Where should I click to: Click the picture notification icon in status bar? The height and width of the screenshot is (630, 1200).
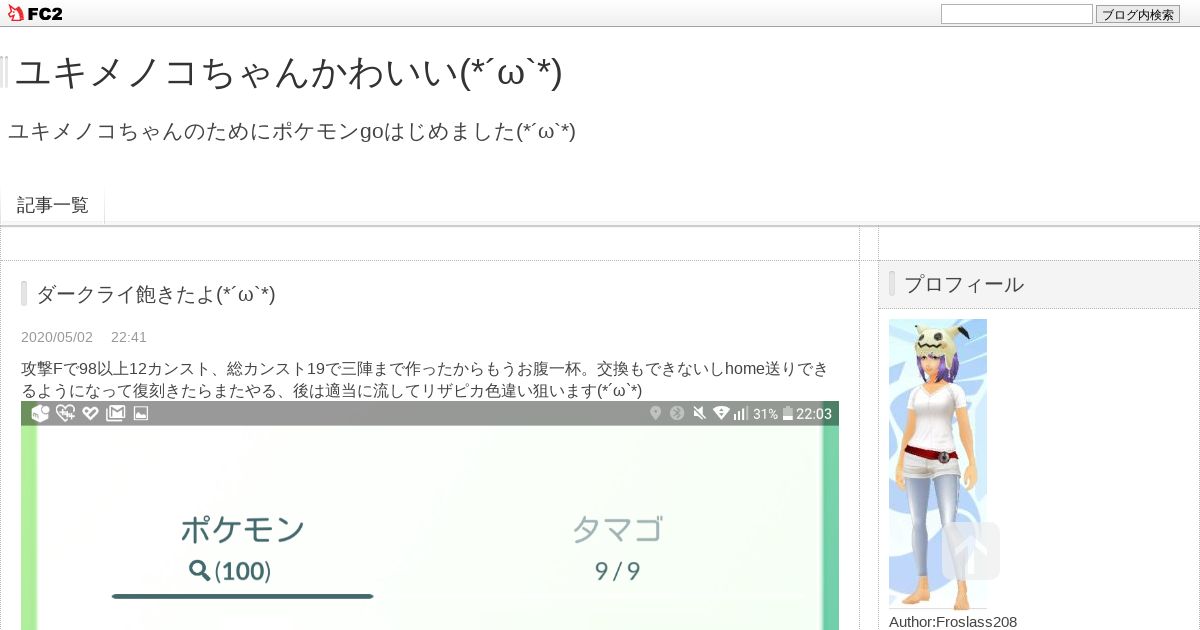coord(141,413)
